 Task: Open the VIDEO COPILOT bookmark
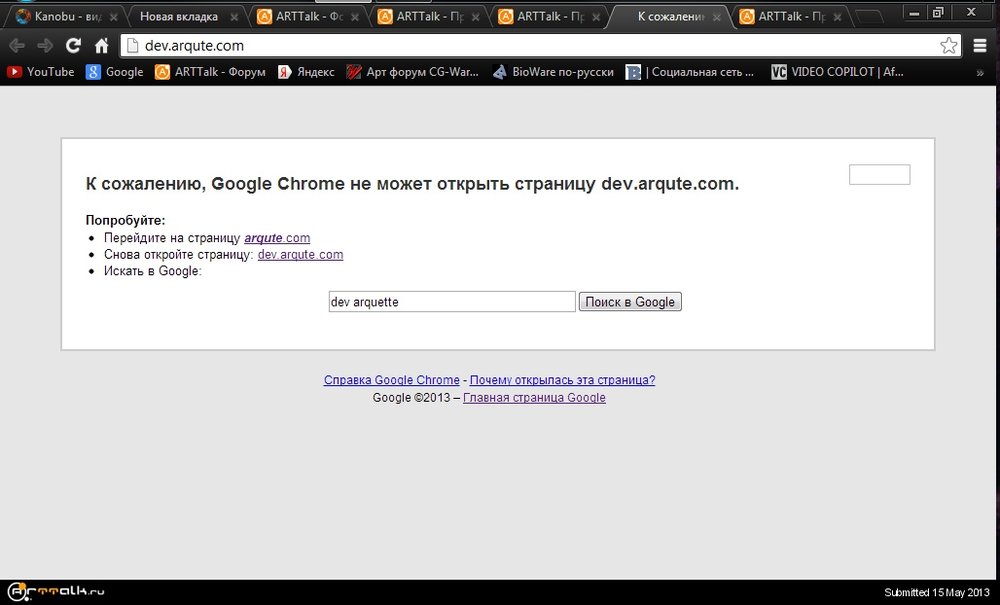[x=837, y=72]
